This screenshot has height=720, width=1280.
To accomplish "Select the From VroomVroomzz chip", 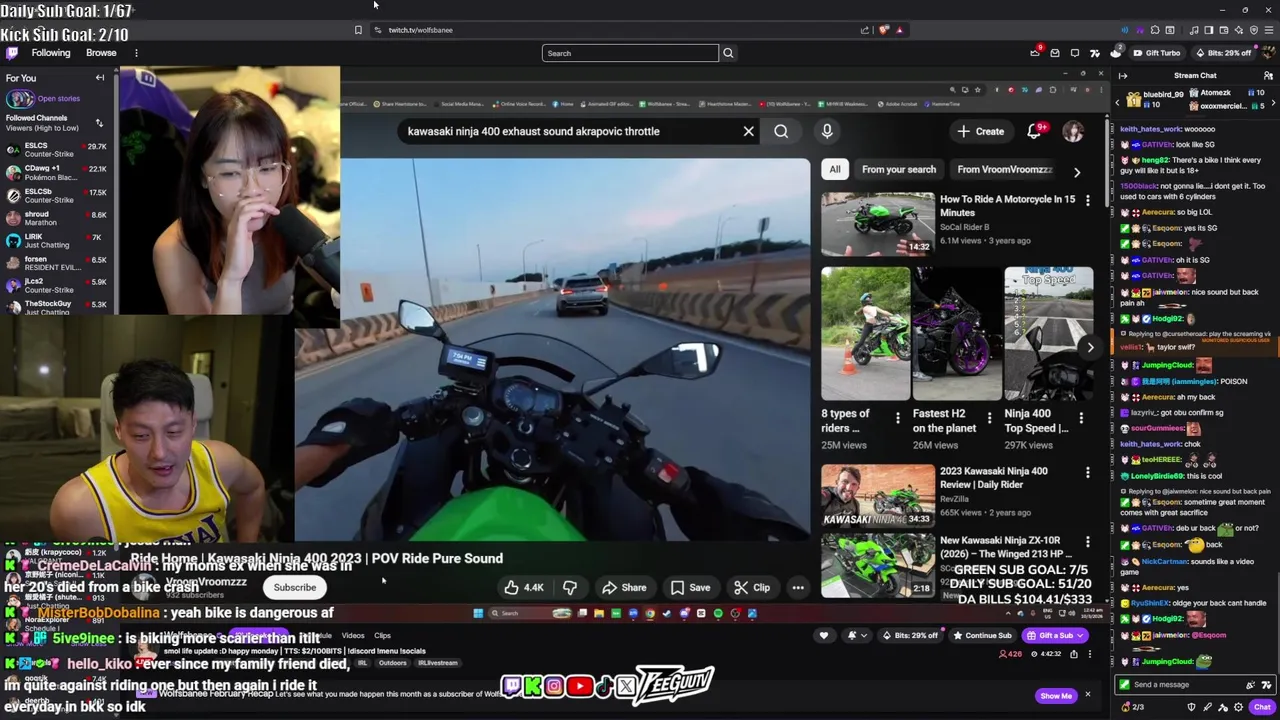I will click(1005, 169).
